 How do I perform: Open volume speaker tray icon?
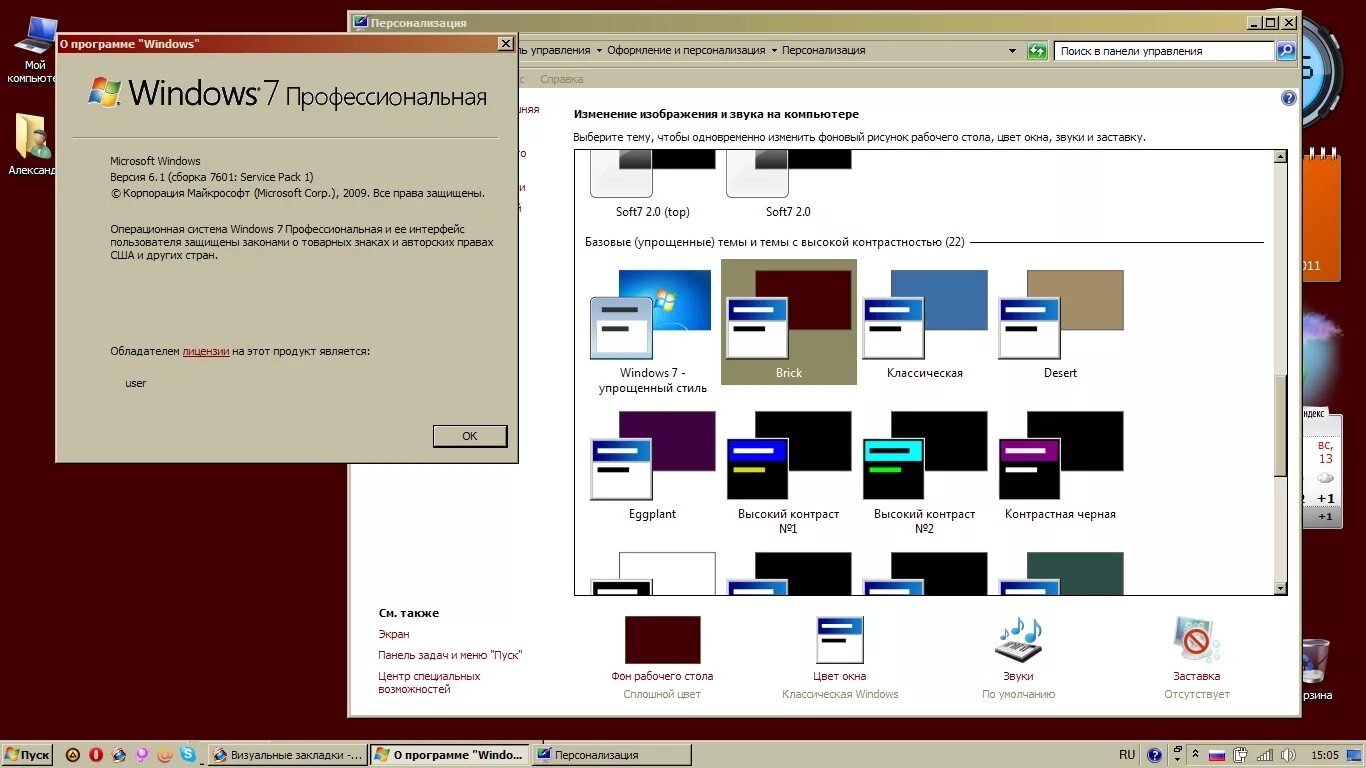(1288, 755)
